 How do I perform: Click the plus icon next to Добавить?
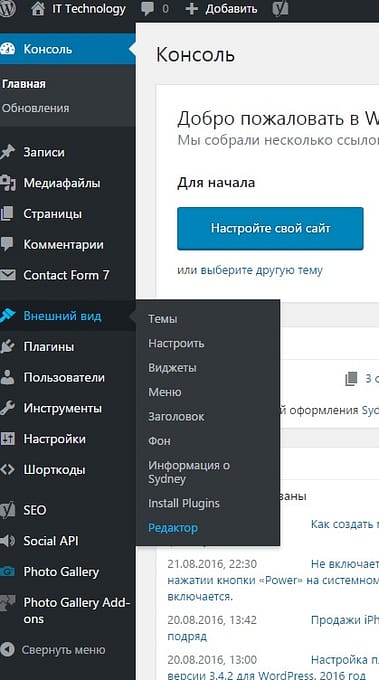(x=191, y=9)
